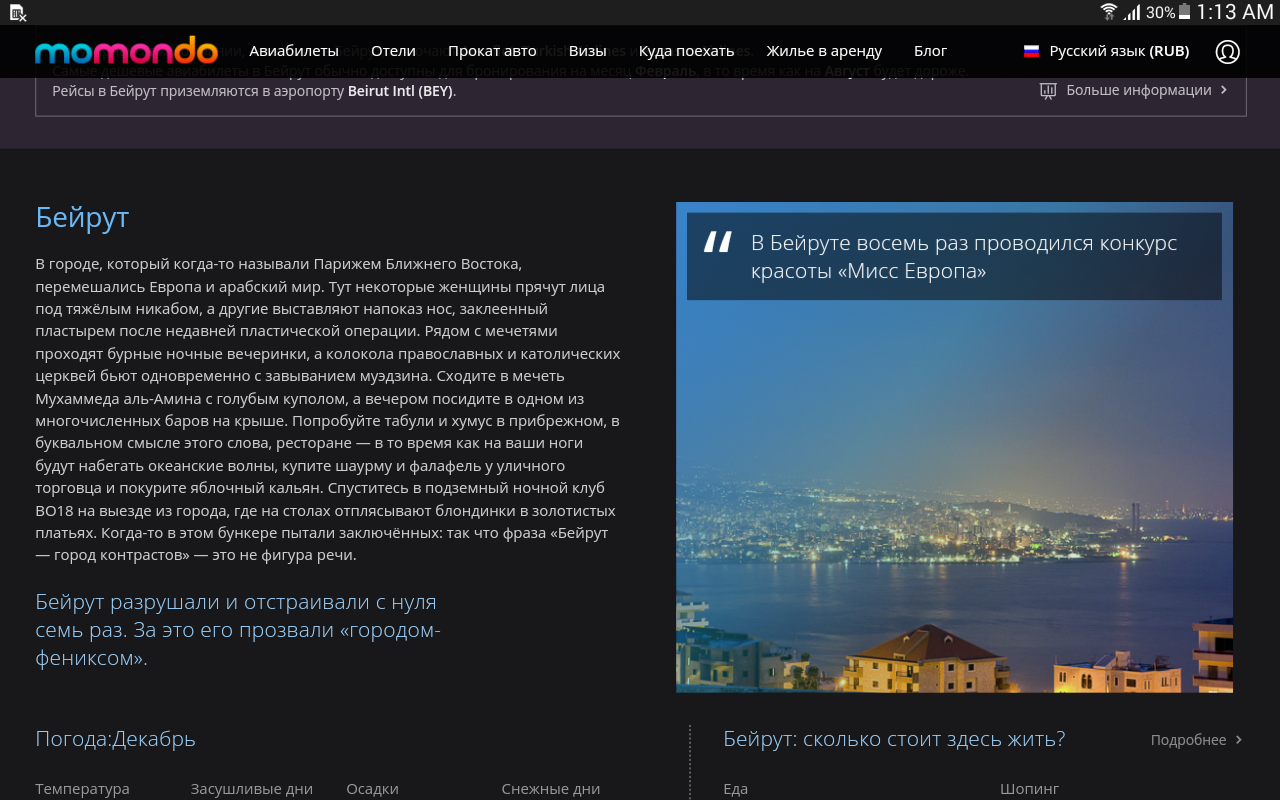Tap the Wi-Fi status icon
Image resolution: width=1280 pixels, height=800 pixels.
(1108, 12)
